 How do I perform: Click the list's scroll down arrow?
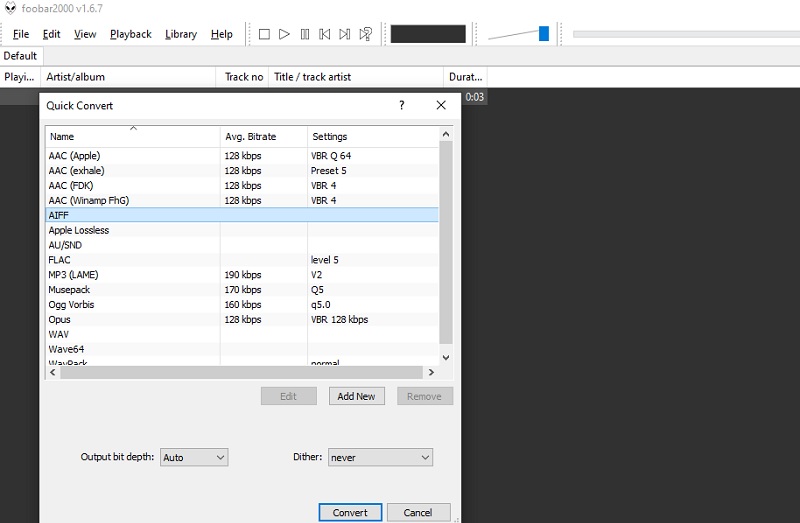pos(446,357)
